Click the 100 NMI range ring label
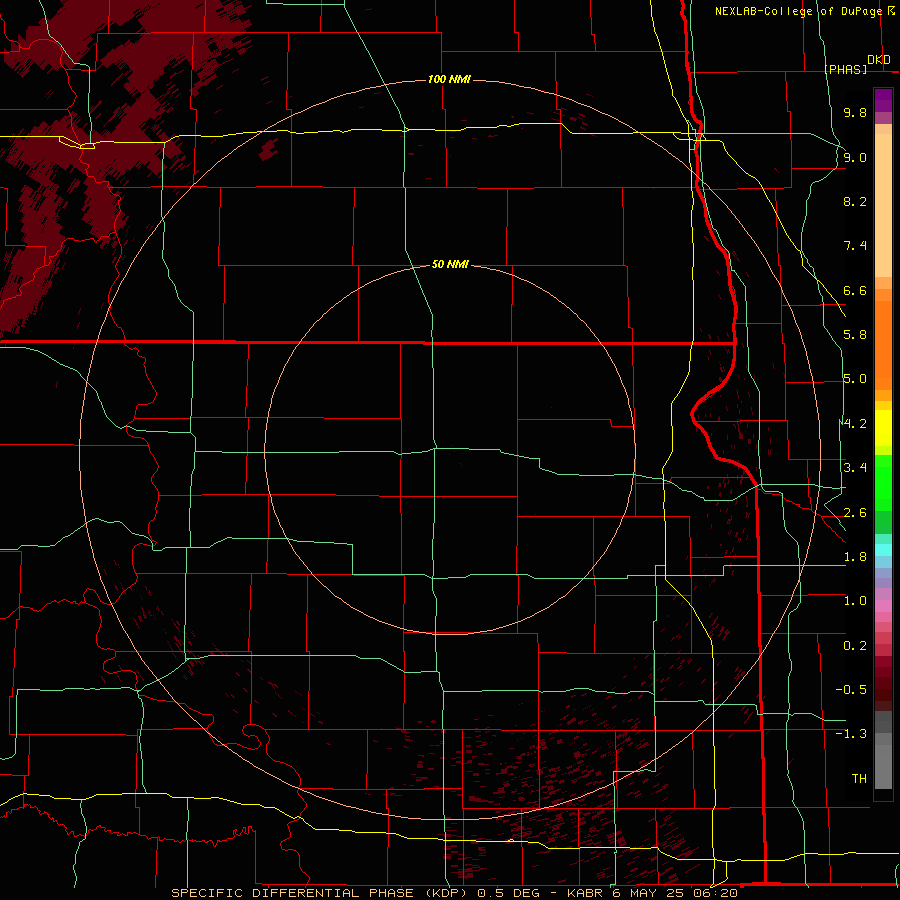900x900 pixels. coord(449,79)
